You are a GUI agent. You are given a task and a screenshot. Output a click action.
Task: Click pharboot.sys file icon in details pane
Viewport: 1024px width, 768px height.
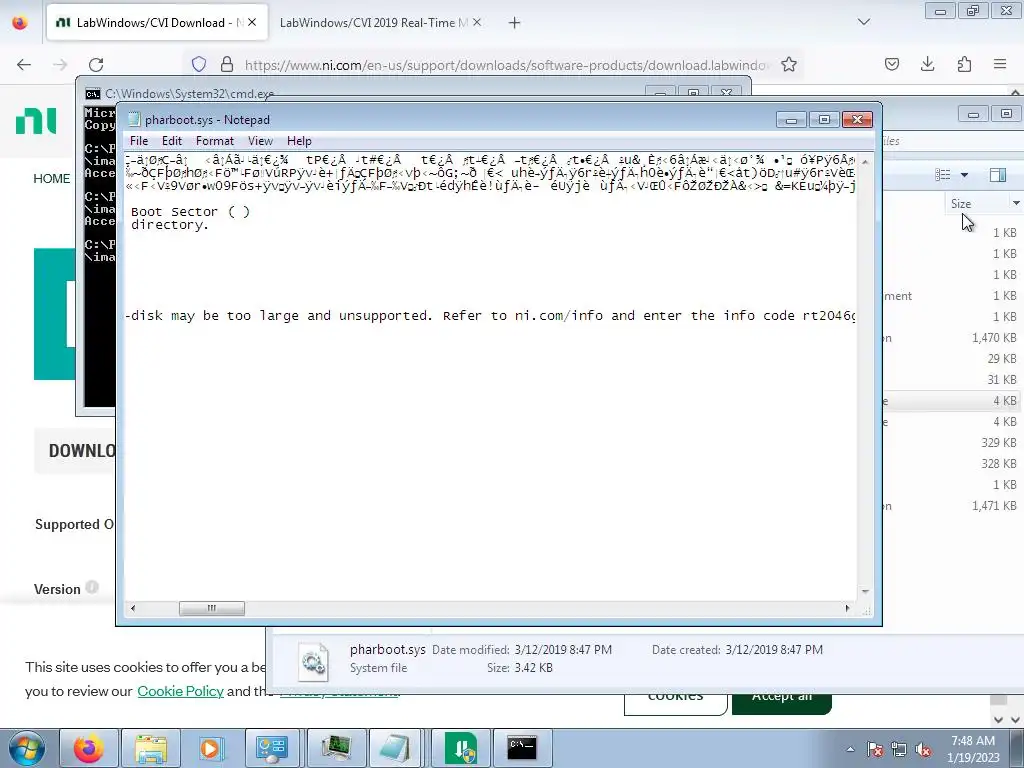click(313, 662)
